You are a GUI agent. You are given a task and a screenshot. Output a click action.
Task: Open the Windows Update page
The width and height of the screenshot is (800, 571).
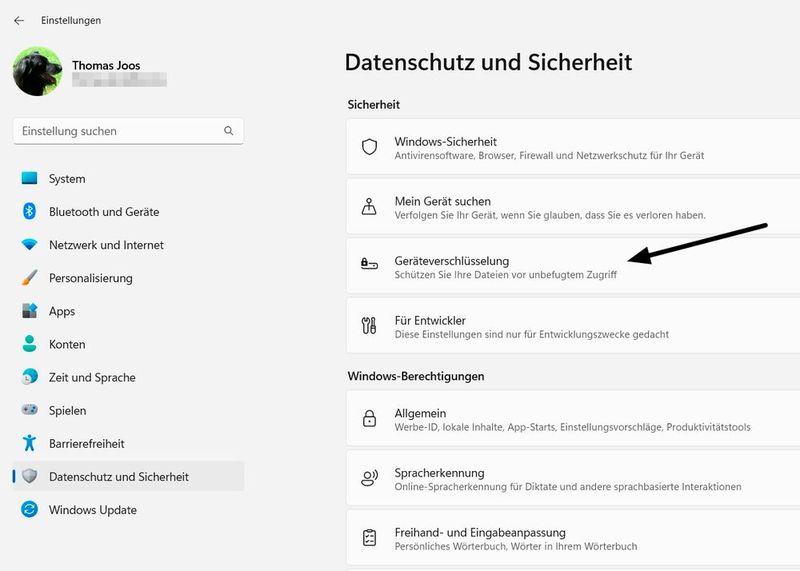tap(128, 510)
